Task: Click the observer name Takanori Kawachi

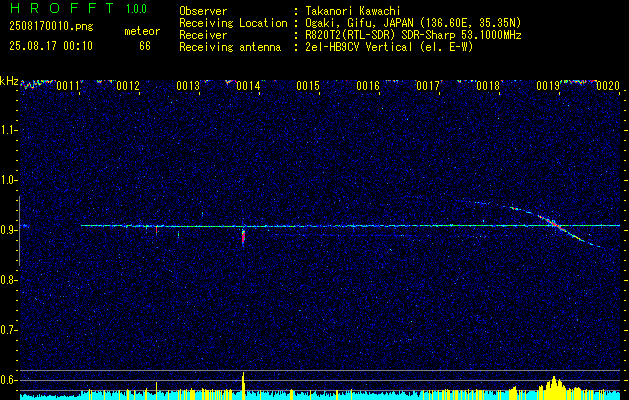Action: pyautogui.click(x=353, y=11)
